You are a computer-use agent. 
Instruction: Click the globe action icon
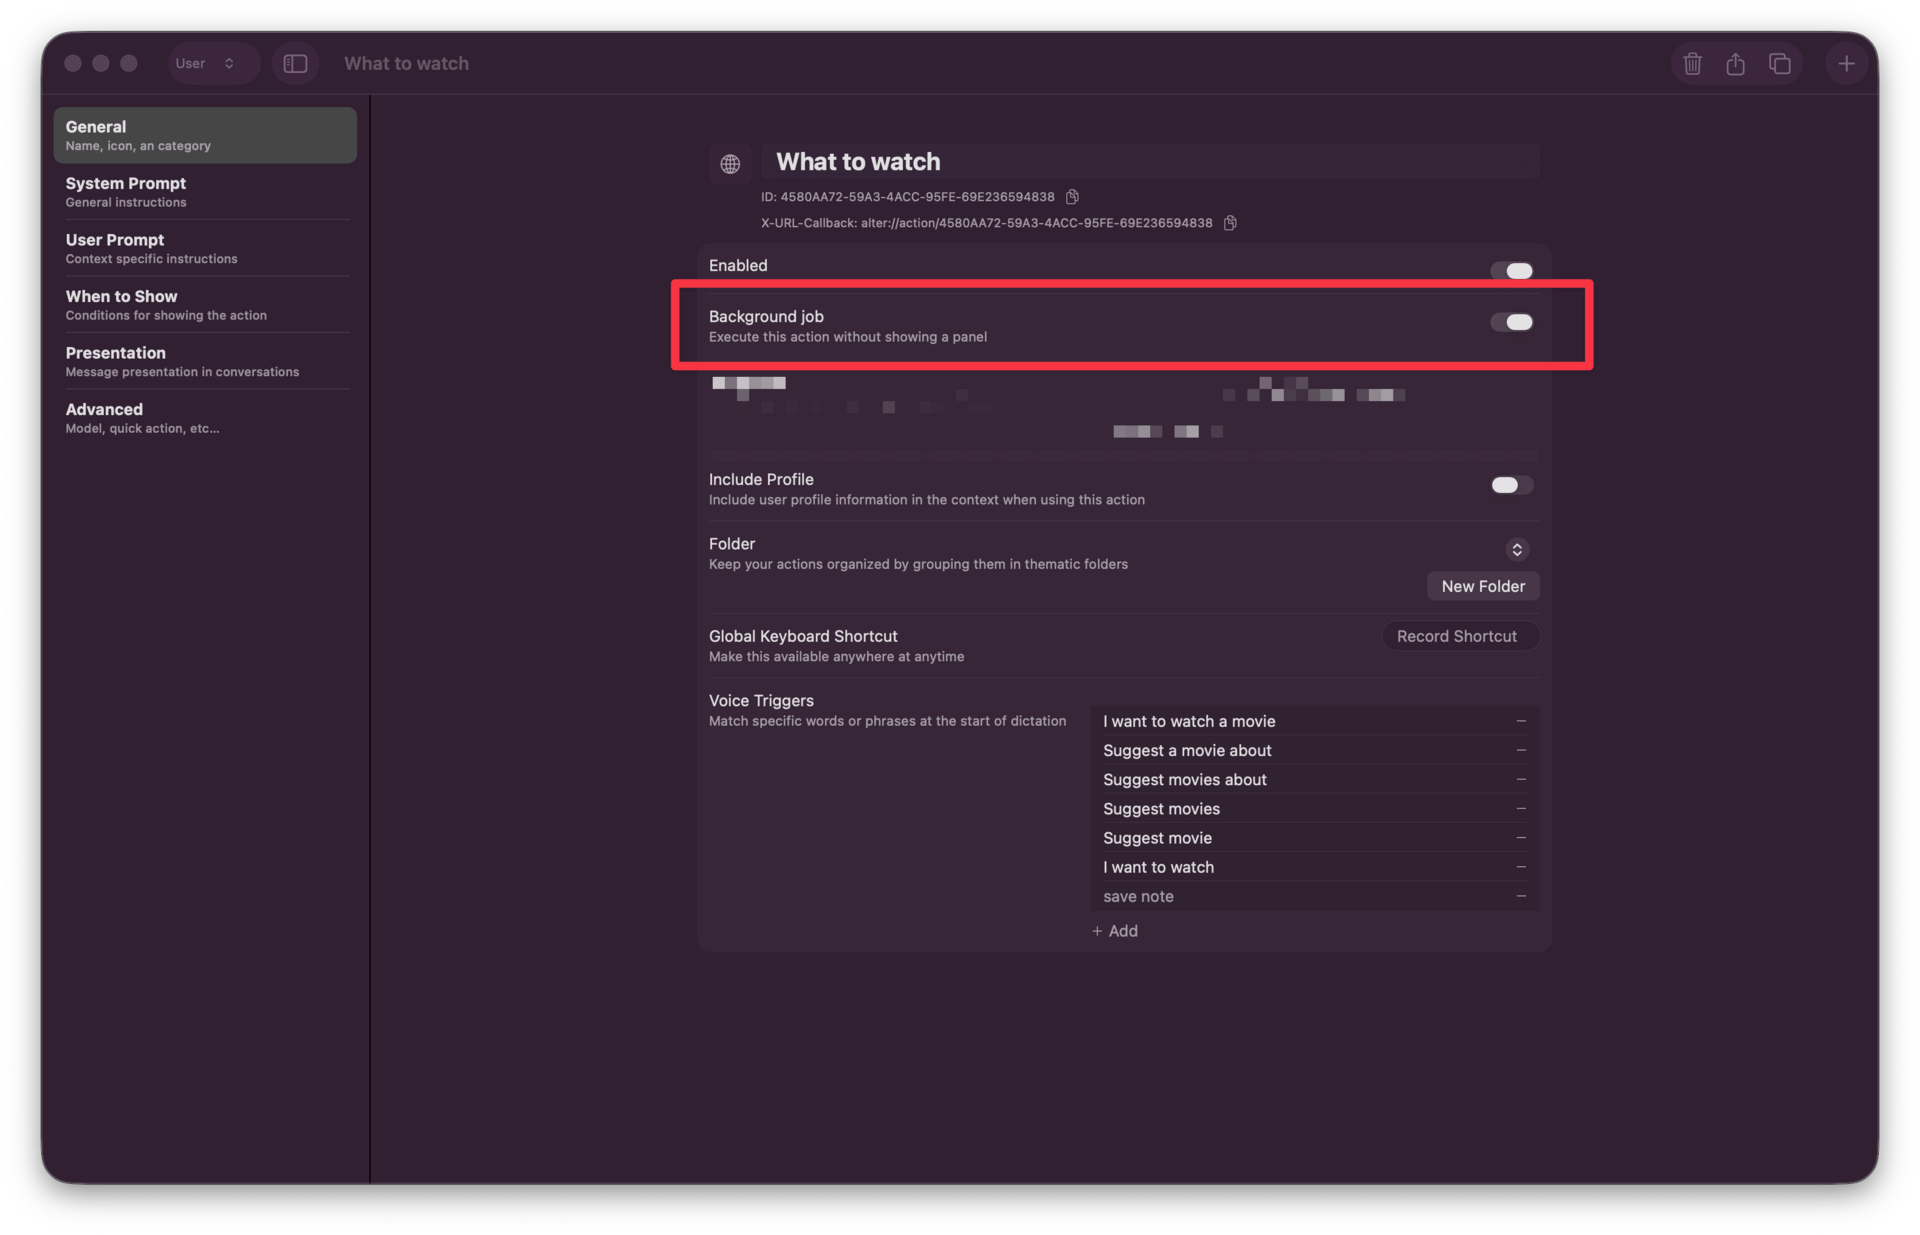point(730,164)
